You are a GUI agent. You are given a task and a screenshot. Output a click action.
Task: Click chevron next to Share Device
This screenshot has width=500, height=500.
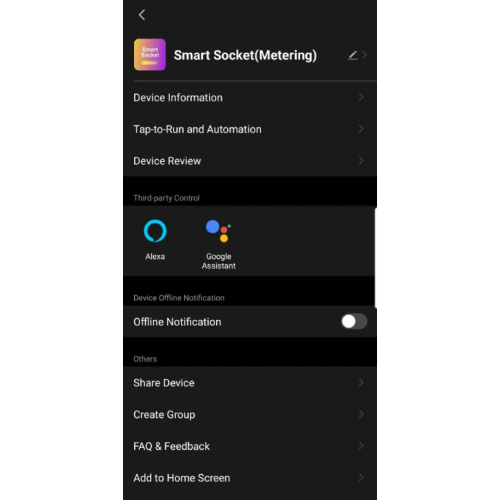(x=361, y=383)
